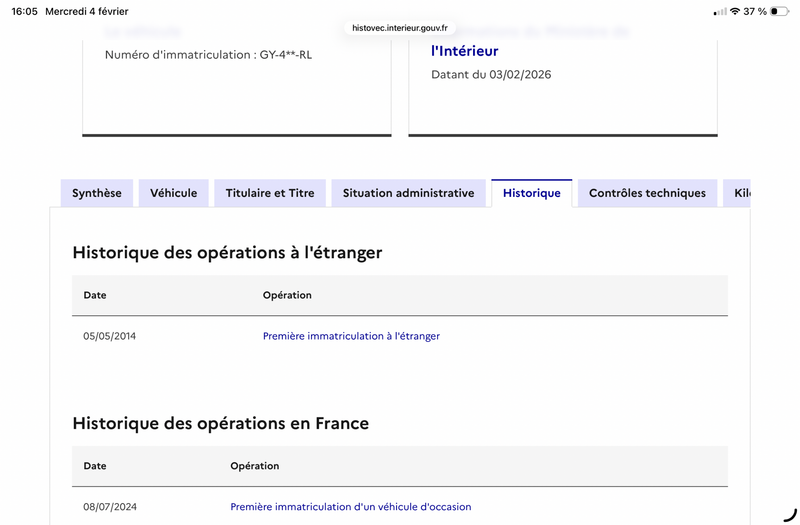Image resolution: width=800 pixels, height=525 pixels.
Task: Open the partially visible tab after Contrôles techniques
Action: point(740,193)
